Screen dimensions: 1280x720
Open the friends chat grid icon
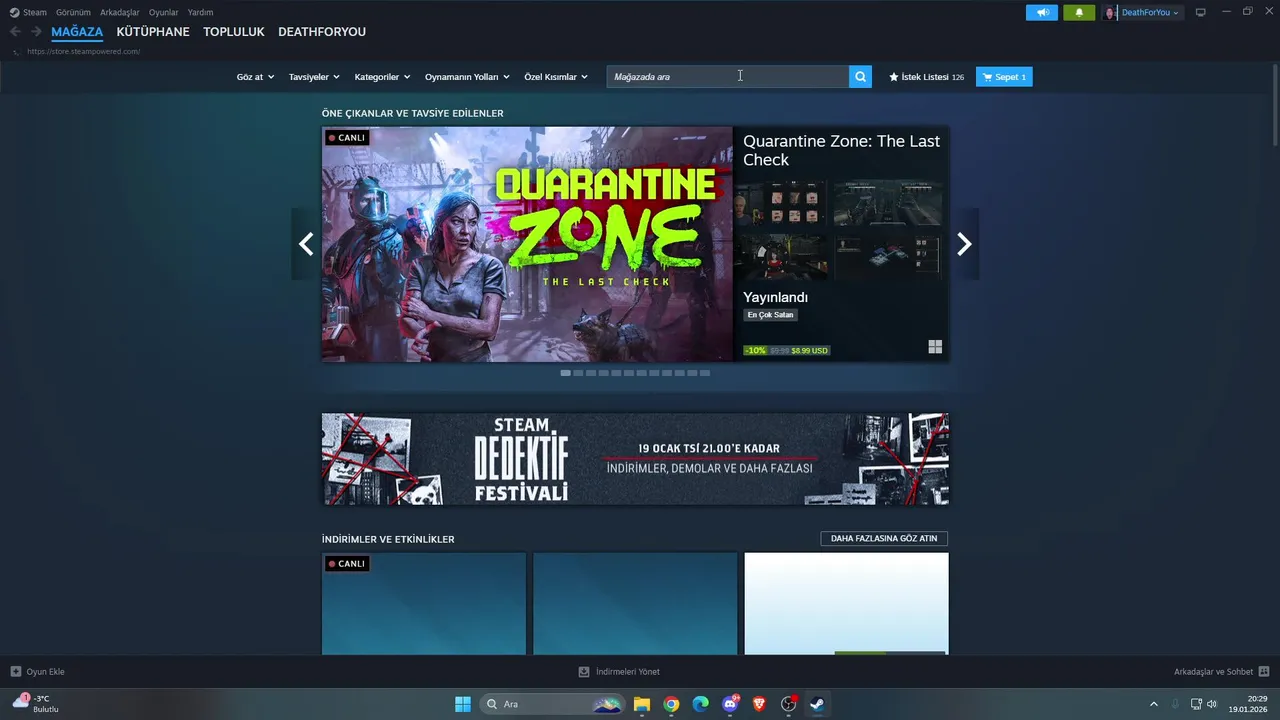coord(1264,672)
